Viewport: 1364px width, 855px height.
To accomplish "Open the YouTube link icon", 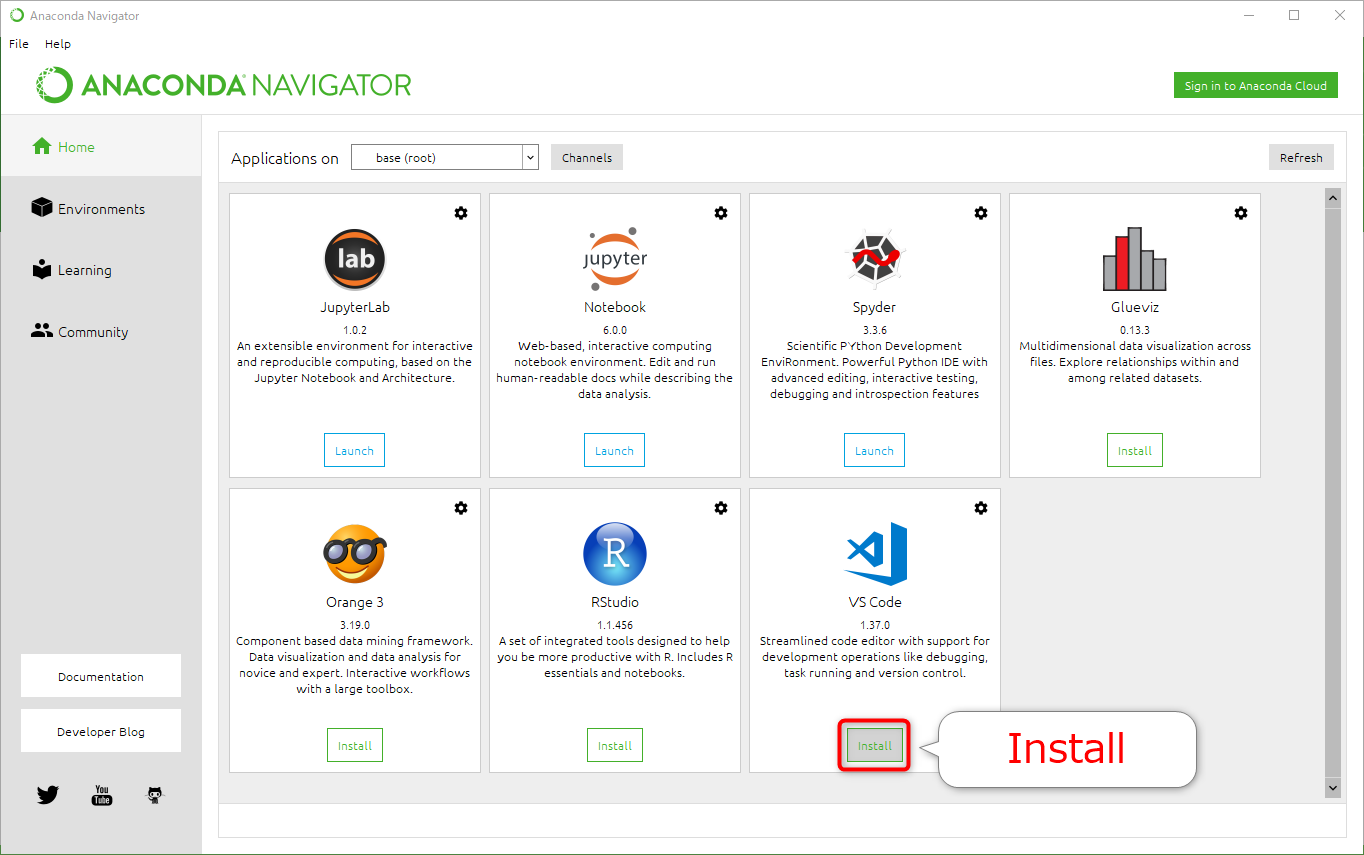I will click(x=102, y=795).
